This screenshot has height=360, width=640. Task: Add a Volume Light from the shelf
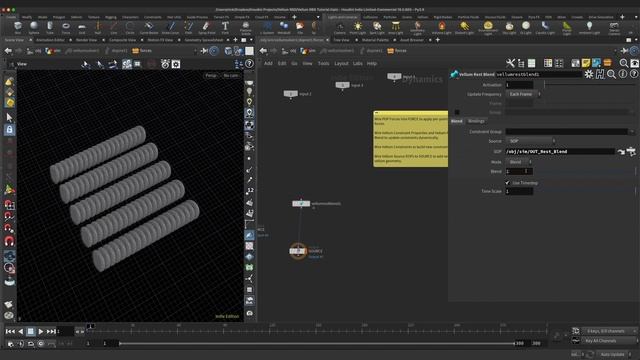(x=442, y=28)
